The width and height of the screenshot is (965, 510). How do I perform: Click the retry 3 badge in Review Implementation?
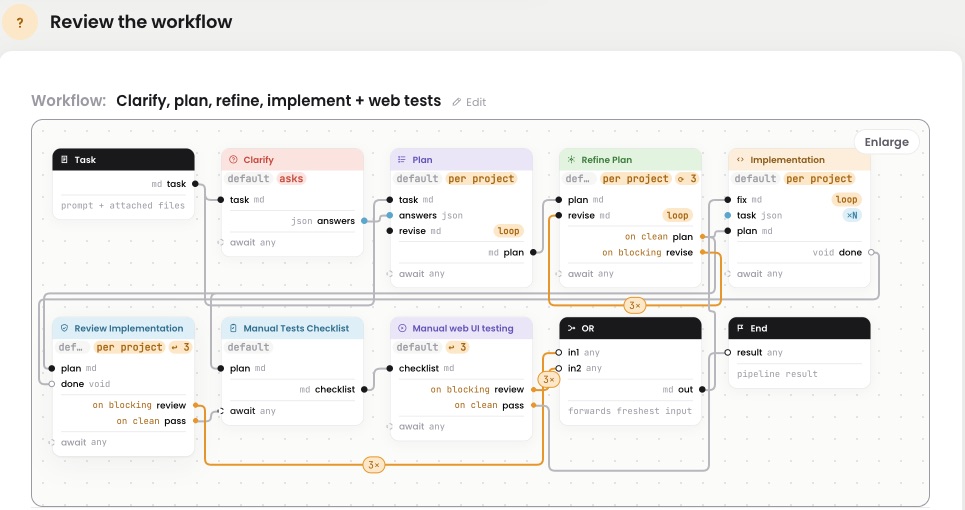click(180, 347)
